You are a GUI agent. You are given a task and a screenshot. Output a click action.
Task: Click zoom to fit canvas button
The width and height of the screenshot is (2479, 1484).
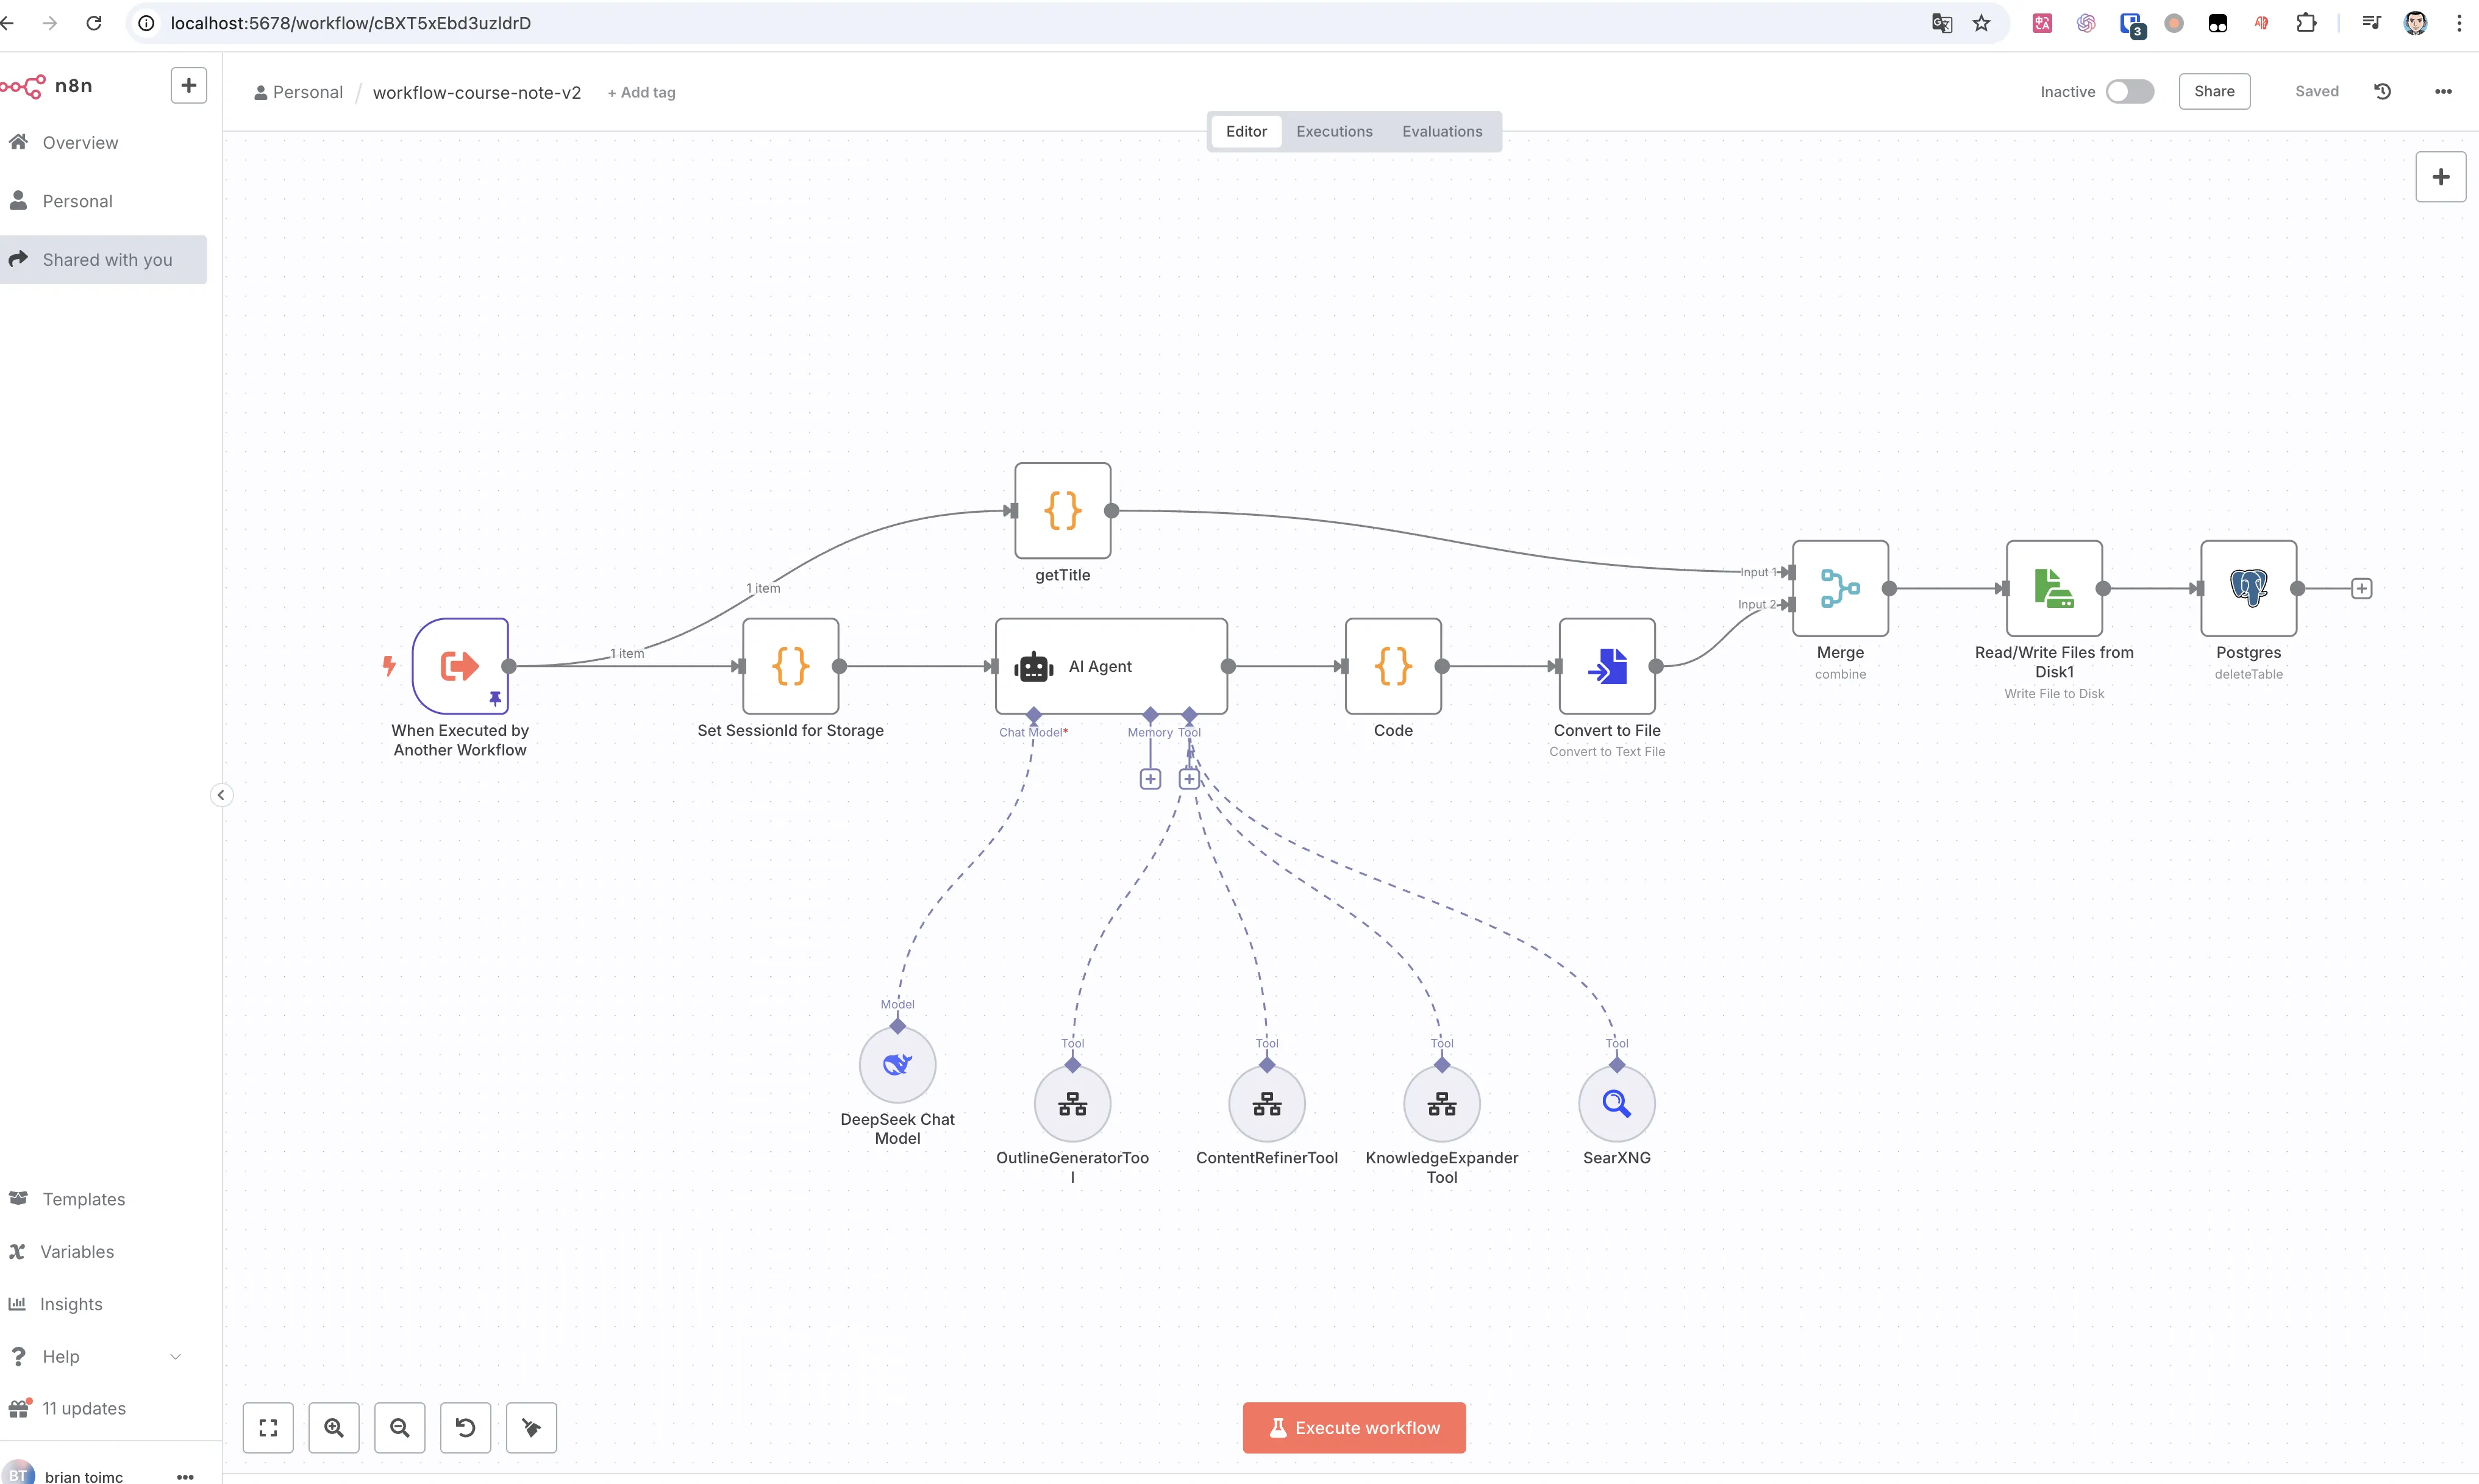268,1427
